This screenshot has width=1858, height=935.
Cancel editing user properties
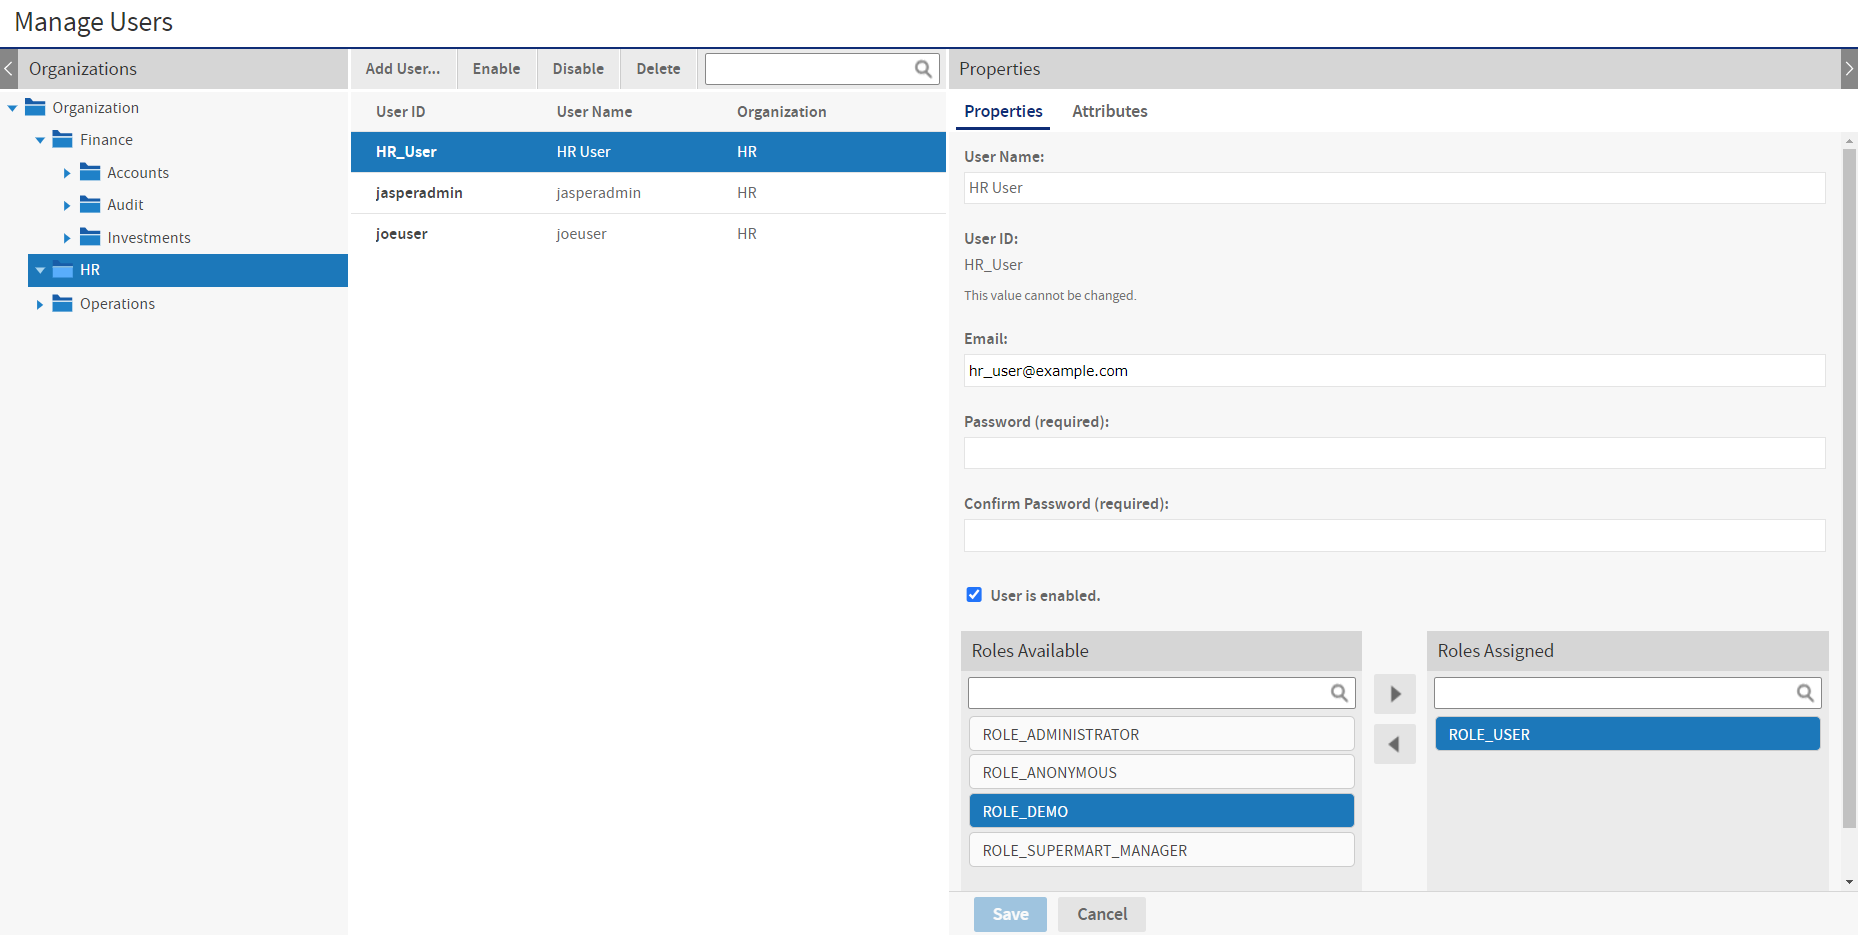coord(1102,914)
